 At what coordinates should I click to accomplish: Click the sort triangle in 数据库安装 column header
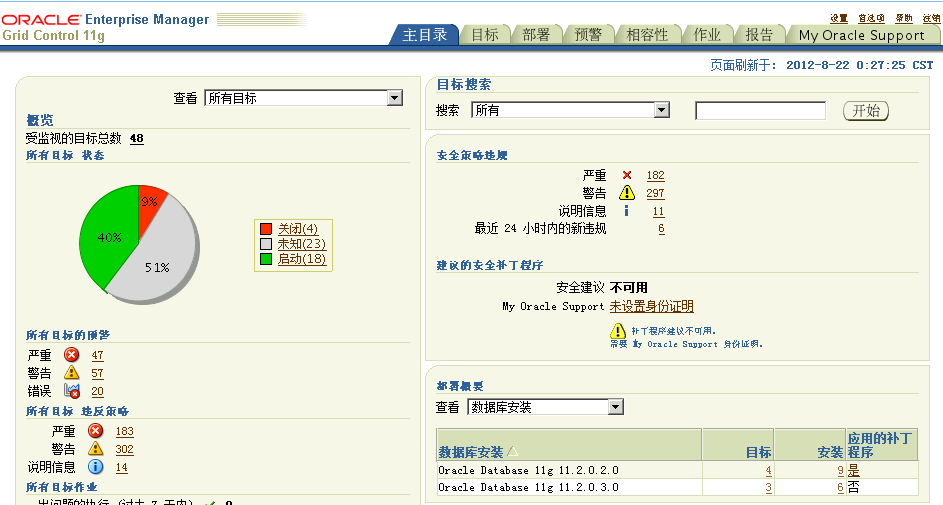point(512,451)
